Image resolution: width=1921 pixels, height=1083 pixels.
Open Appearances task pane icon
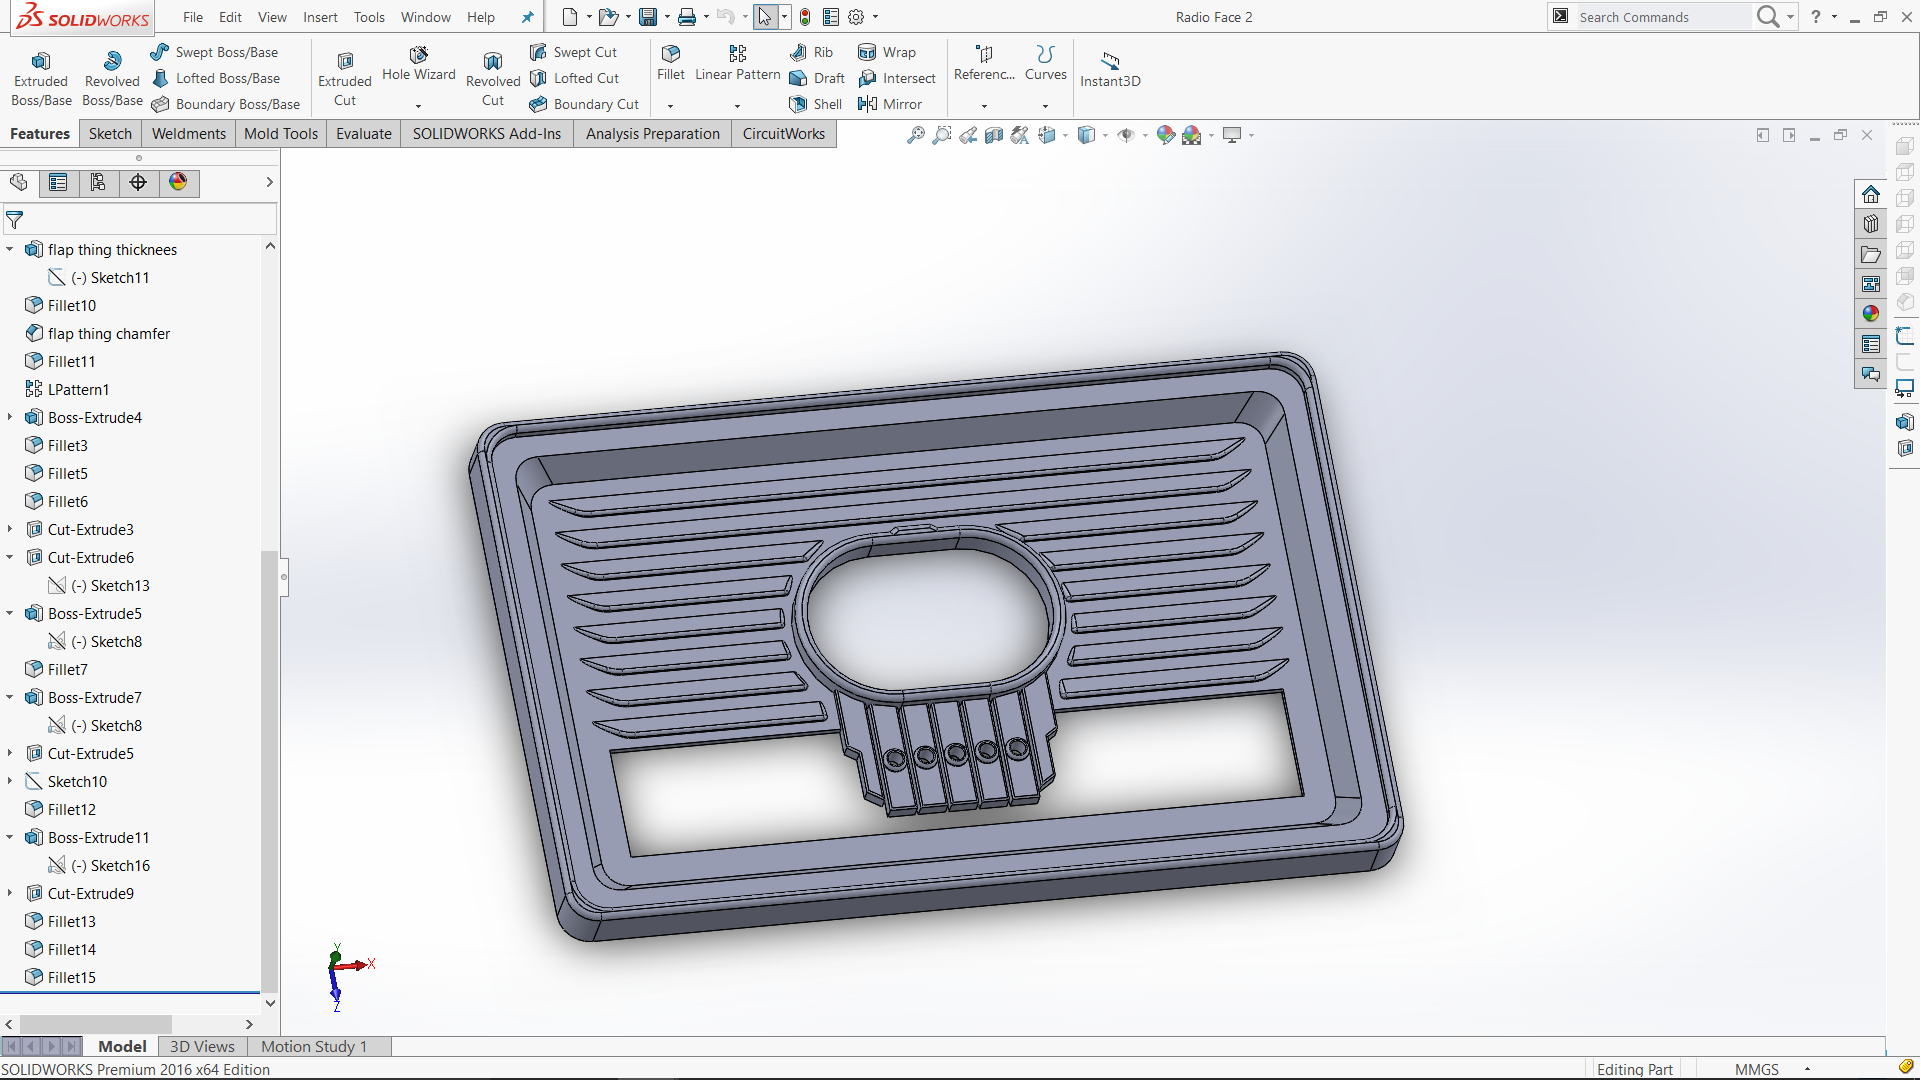tap(1871, 314)
